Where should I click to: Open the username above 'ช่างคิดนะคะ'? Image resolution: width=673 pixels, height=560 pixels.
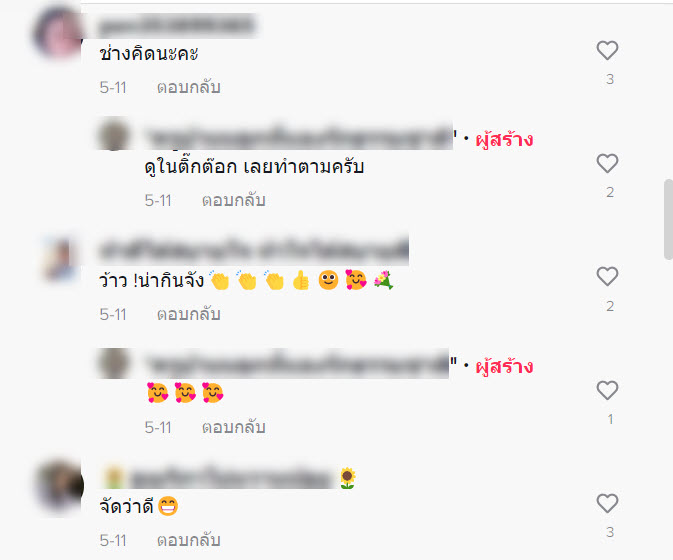[177, 26]
